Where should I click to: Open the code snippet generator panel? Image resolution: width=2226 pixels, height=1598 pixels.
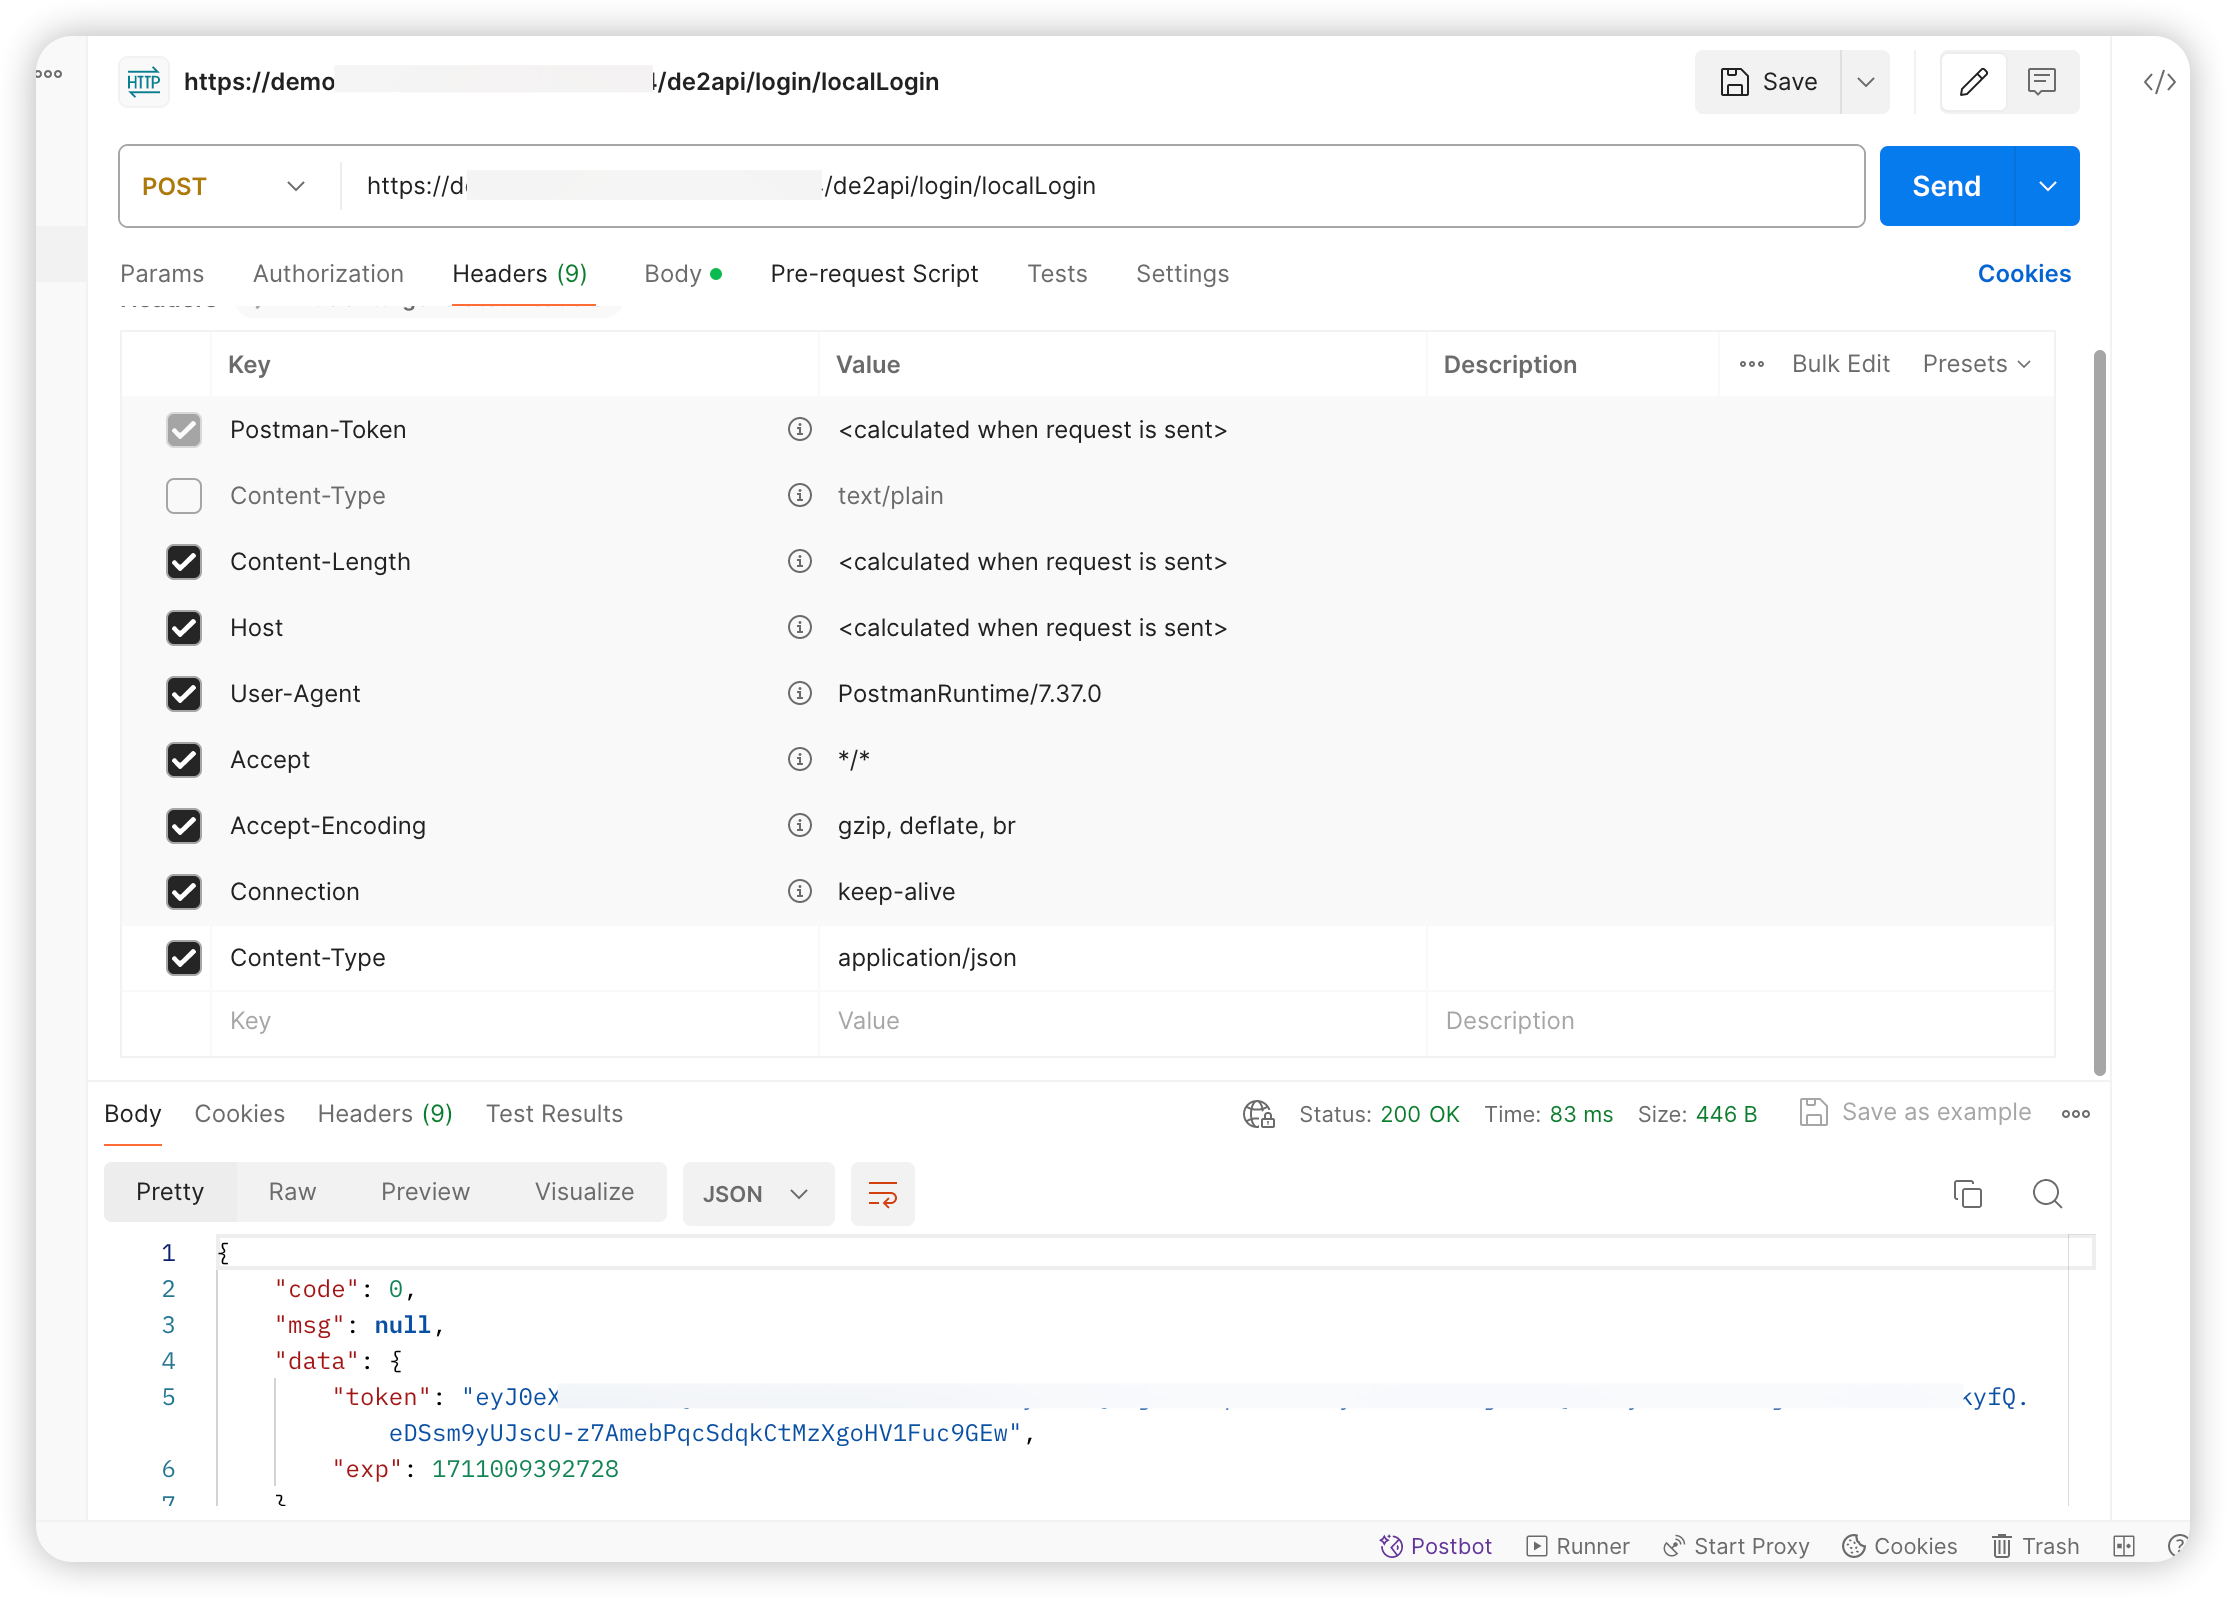[2159, 82]
